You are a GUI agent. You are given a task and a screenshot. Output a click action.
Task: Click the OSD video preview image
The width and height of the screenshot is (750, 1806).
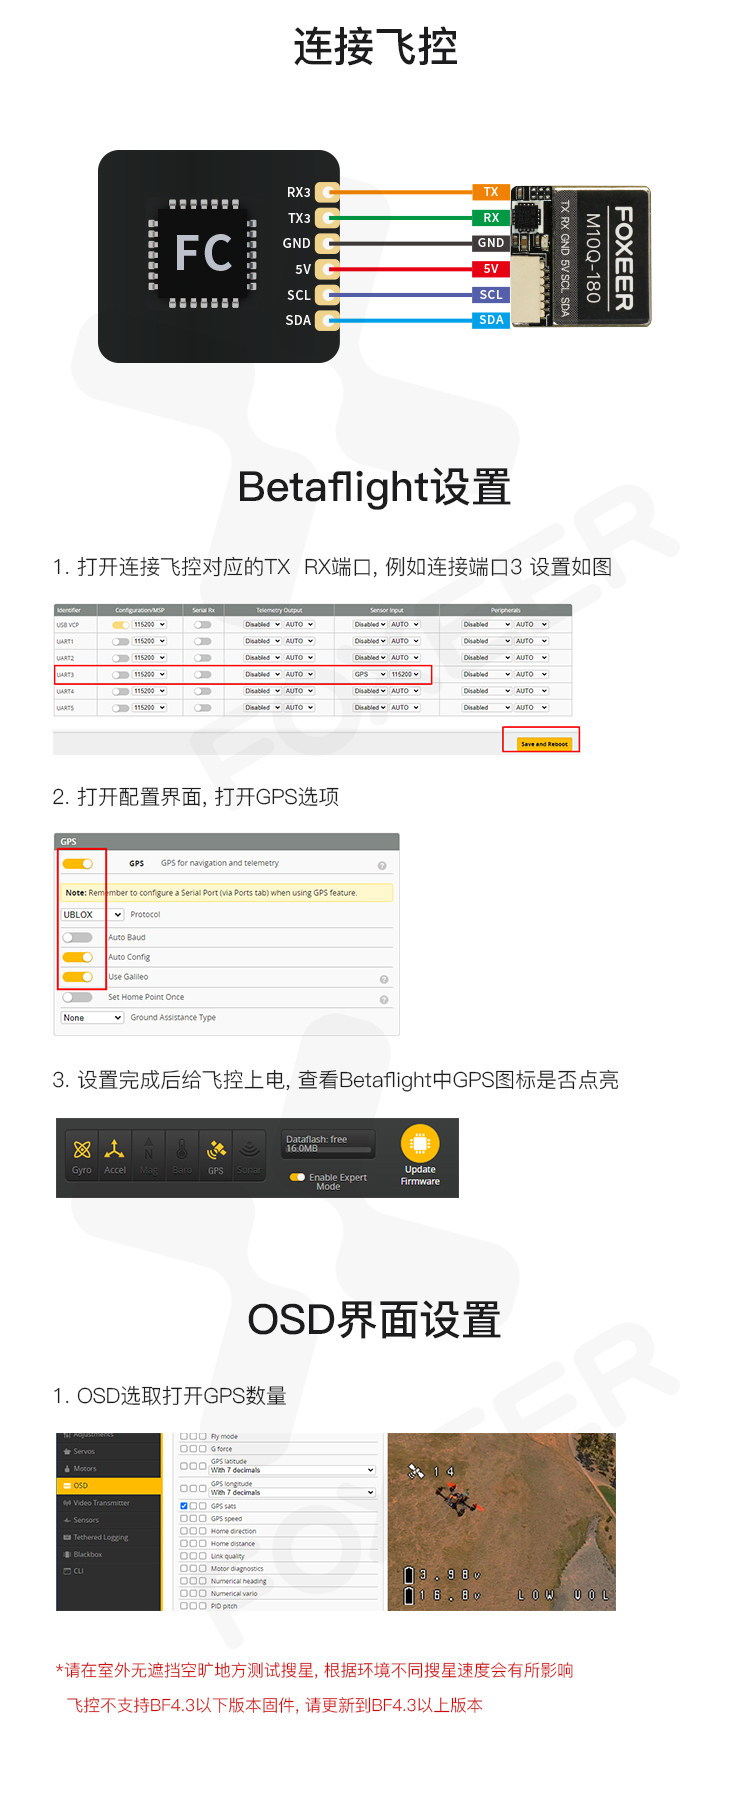tap(501, 1522)
